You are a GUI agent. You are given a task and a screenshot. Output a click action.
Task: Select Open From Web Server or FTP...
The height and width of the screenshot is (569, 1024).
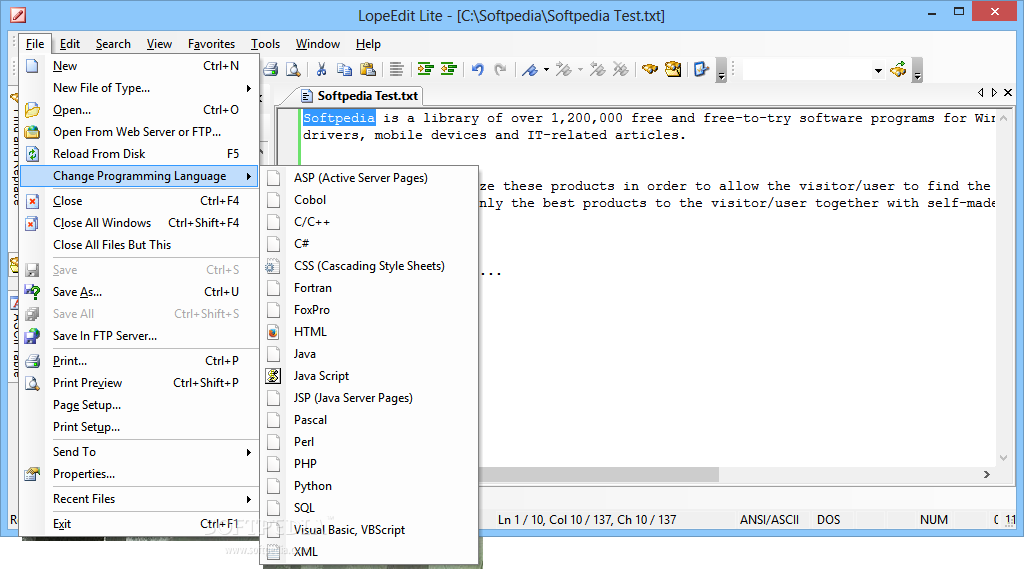[x=137, y=132]
